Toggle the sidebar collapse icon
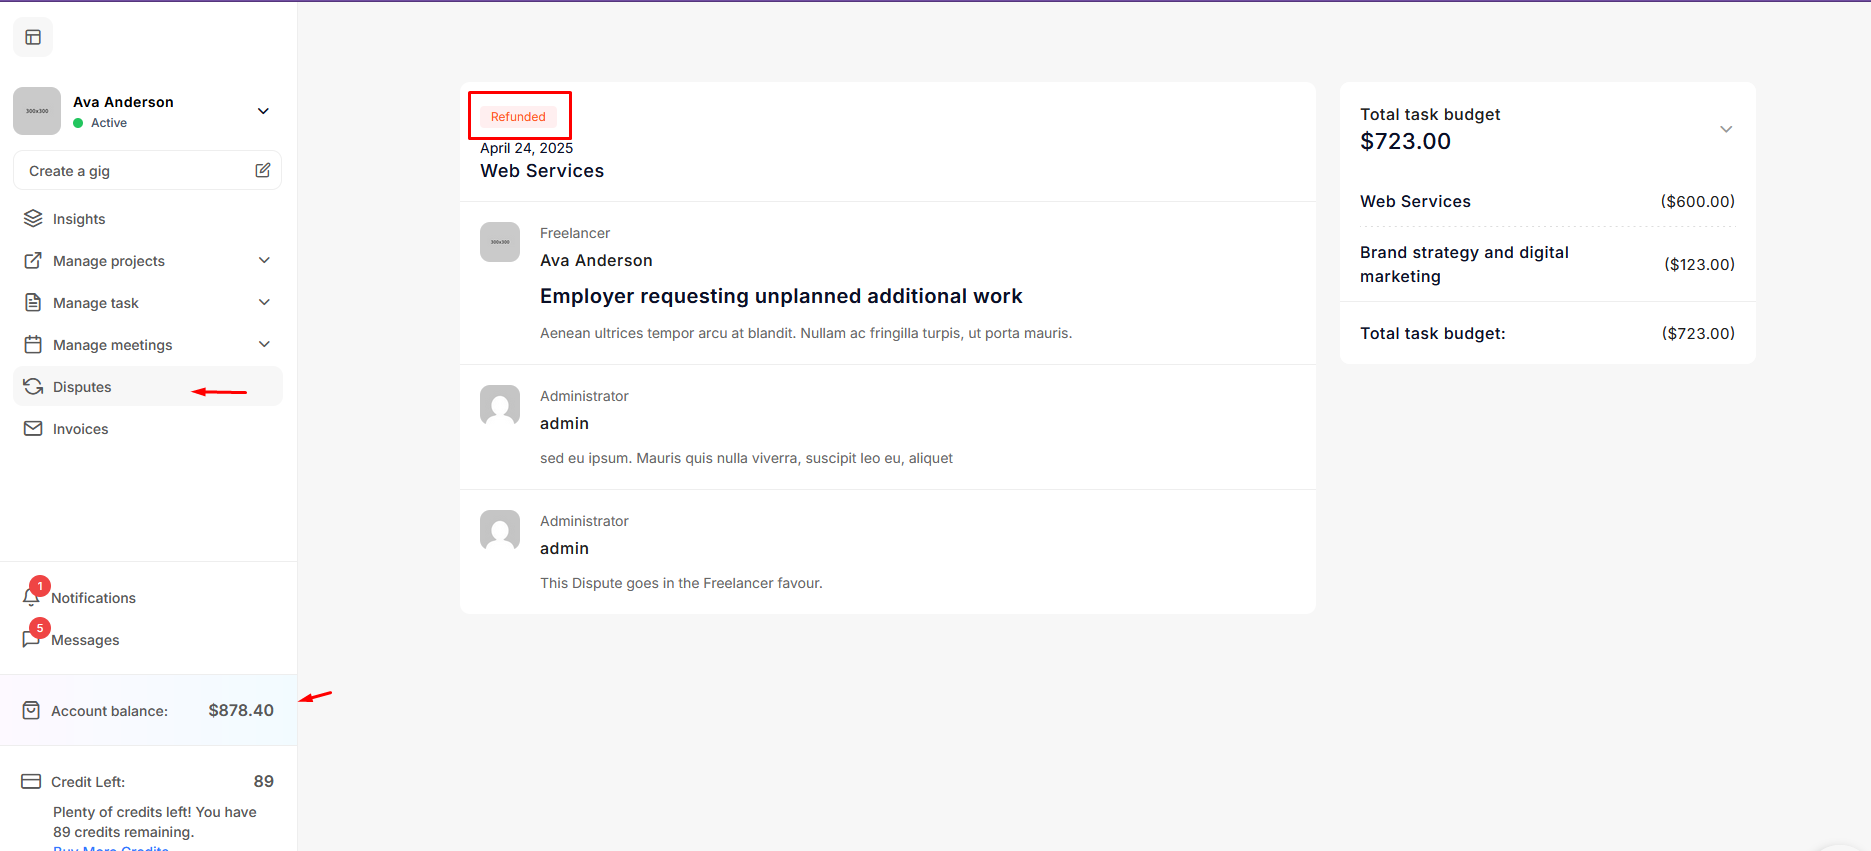The image size is (1871, 851). (x=33, y=38)
